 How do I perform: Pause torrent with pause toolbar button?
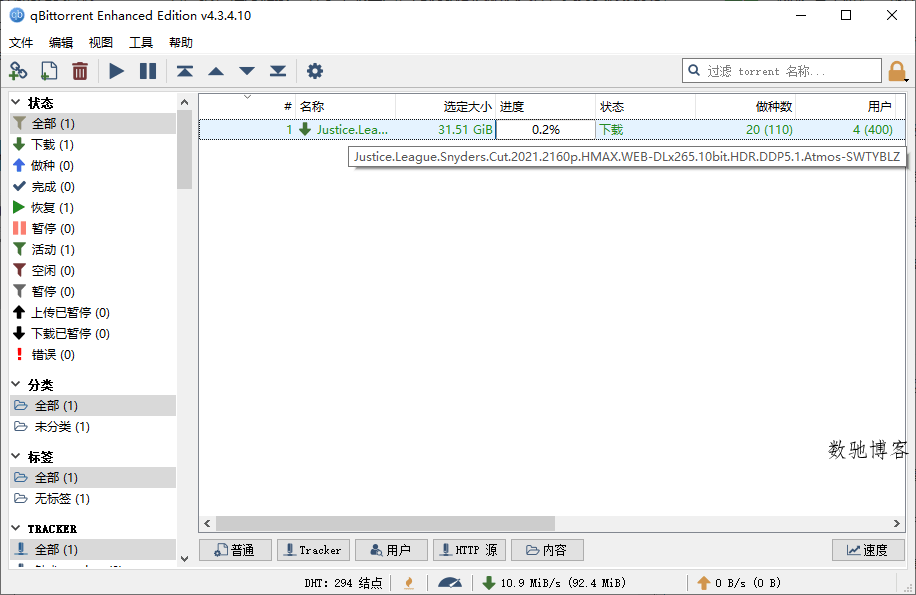click(x=148, y=71)
